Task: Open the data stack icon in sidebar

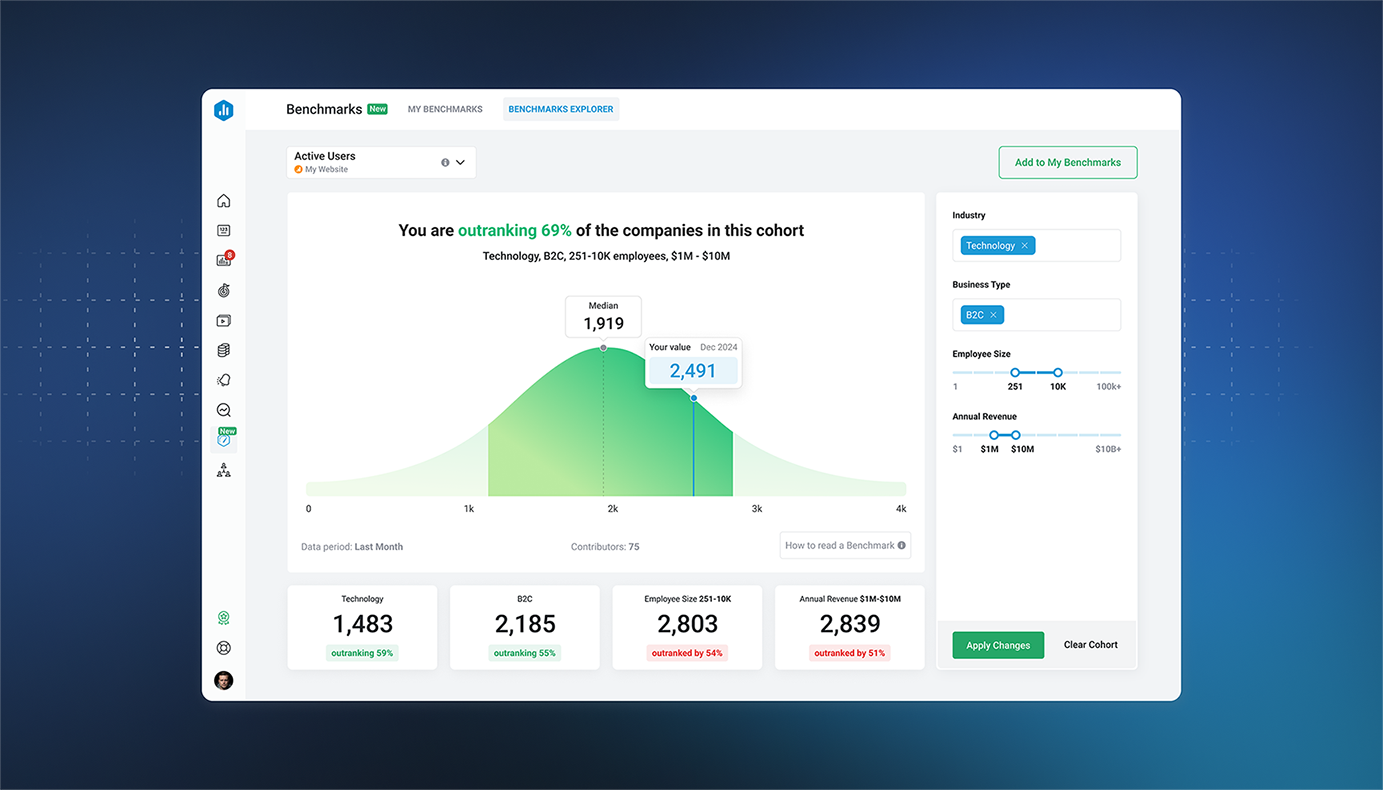Action: pos(223,349)
